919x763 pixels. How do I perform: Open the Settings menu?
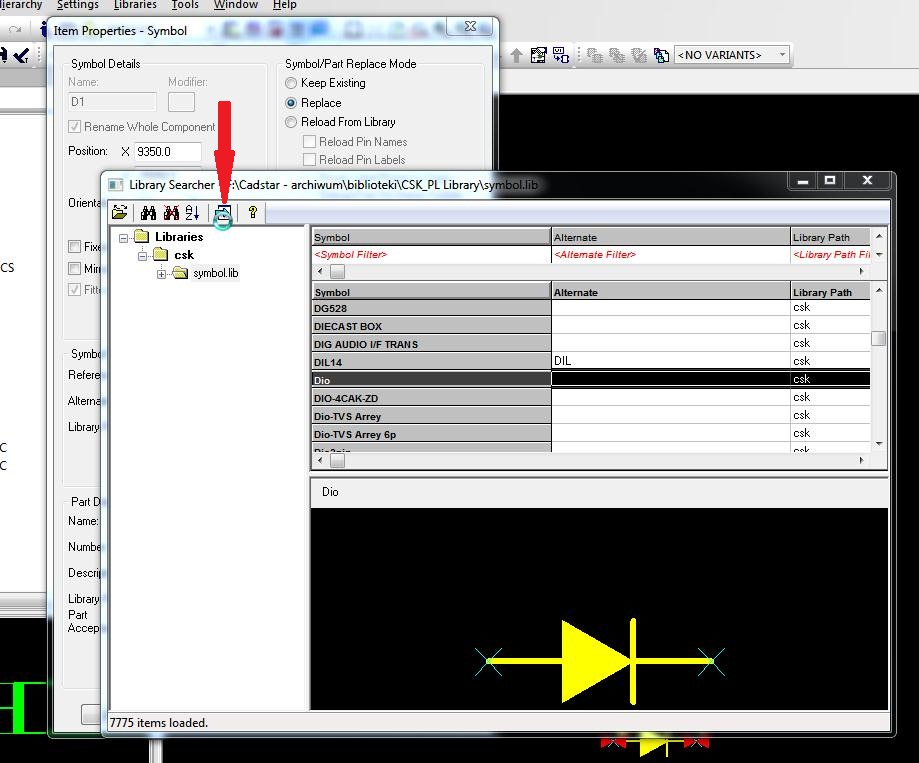pos(78,5)
